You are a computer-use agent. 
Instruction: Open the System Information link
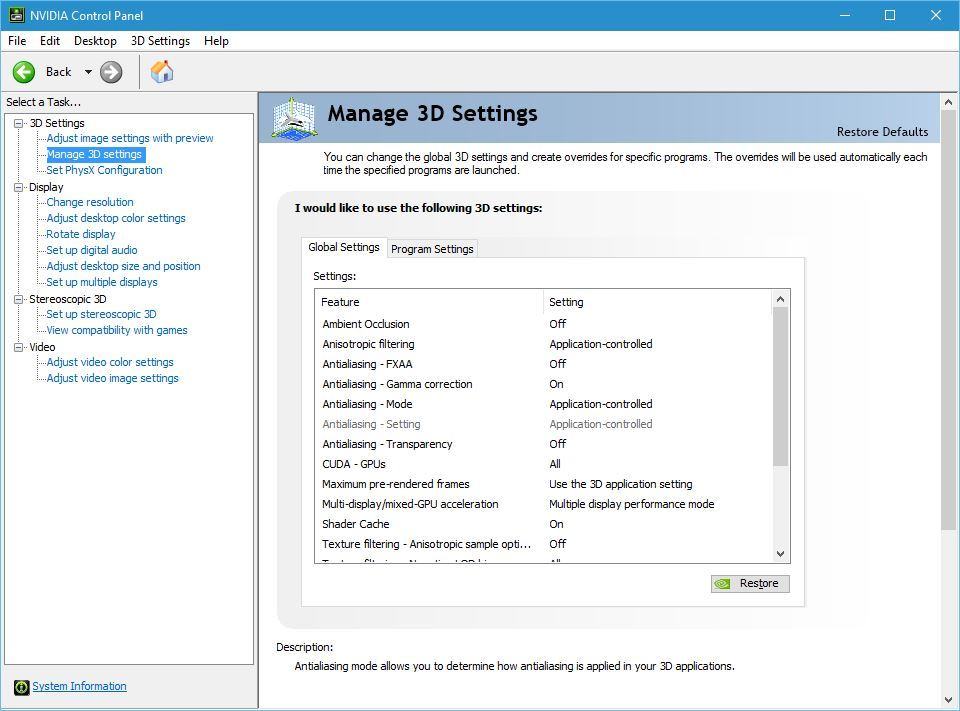coord(80,687)
